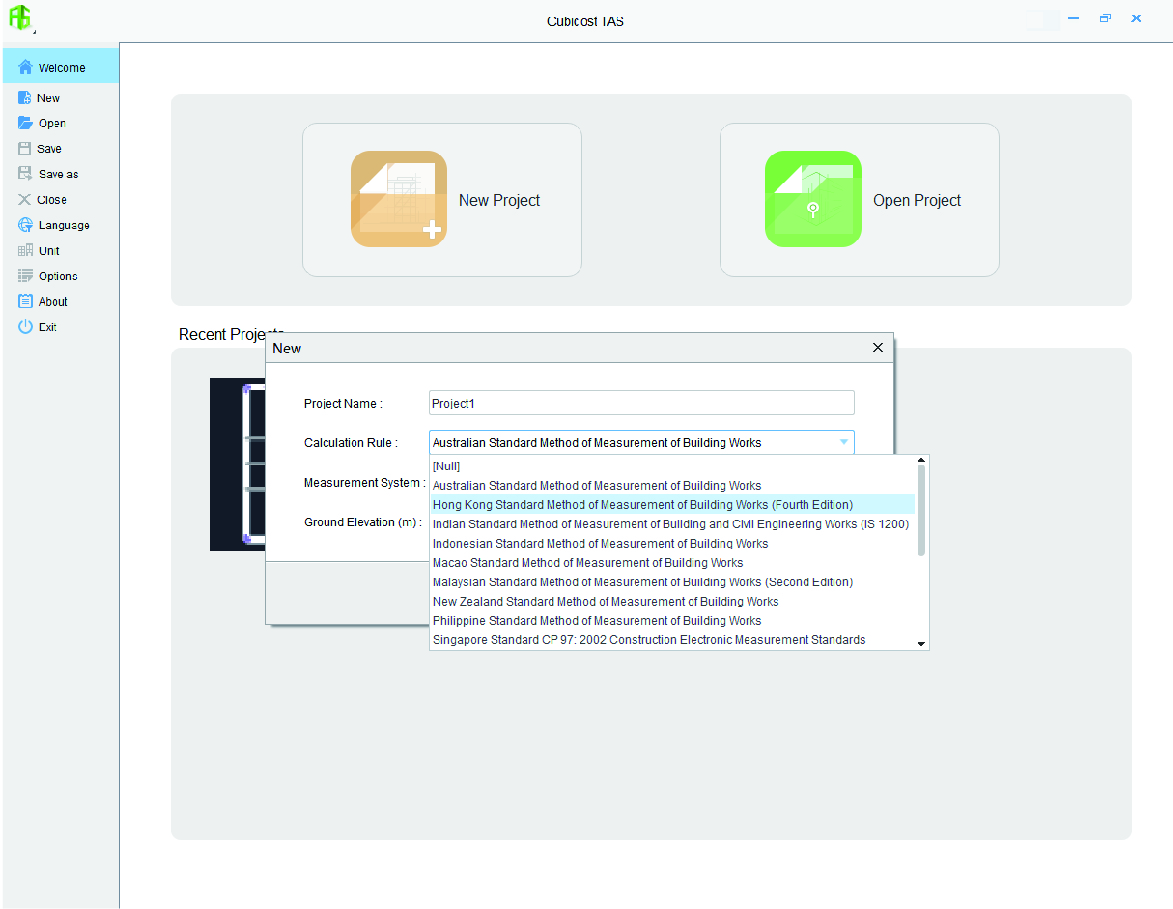Click the Project Name input field
Screen dimensions: 1173x909
[x=641, y=403]
